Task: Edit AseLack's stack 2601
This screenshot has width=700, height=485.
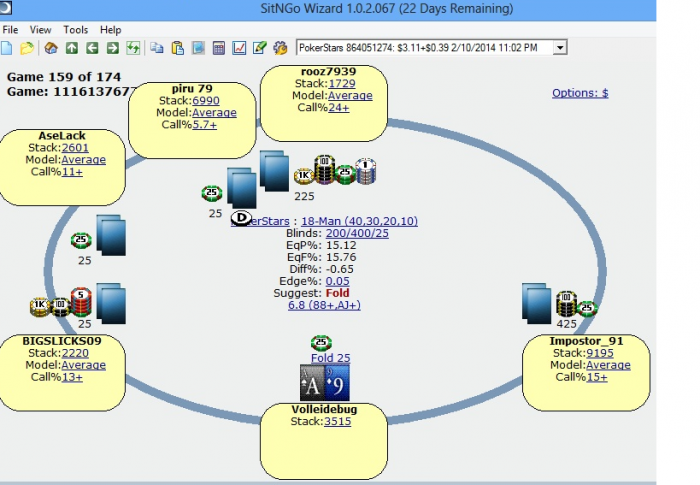Action: [x=75, y=148]
